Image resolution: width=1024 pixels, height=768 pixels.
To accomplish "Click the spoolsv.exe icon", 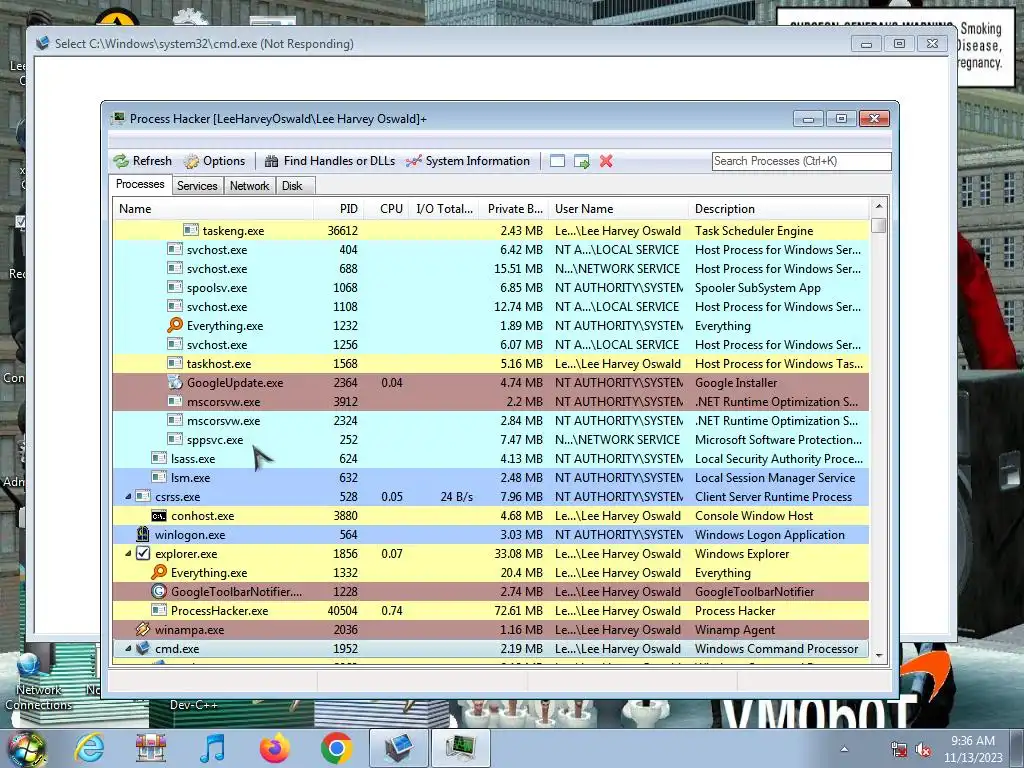I will 175,287.
